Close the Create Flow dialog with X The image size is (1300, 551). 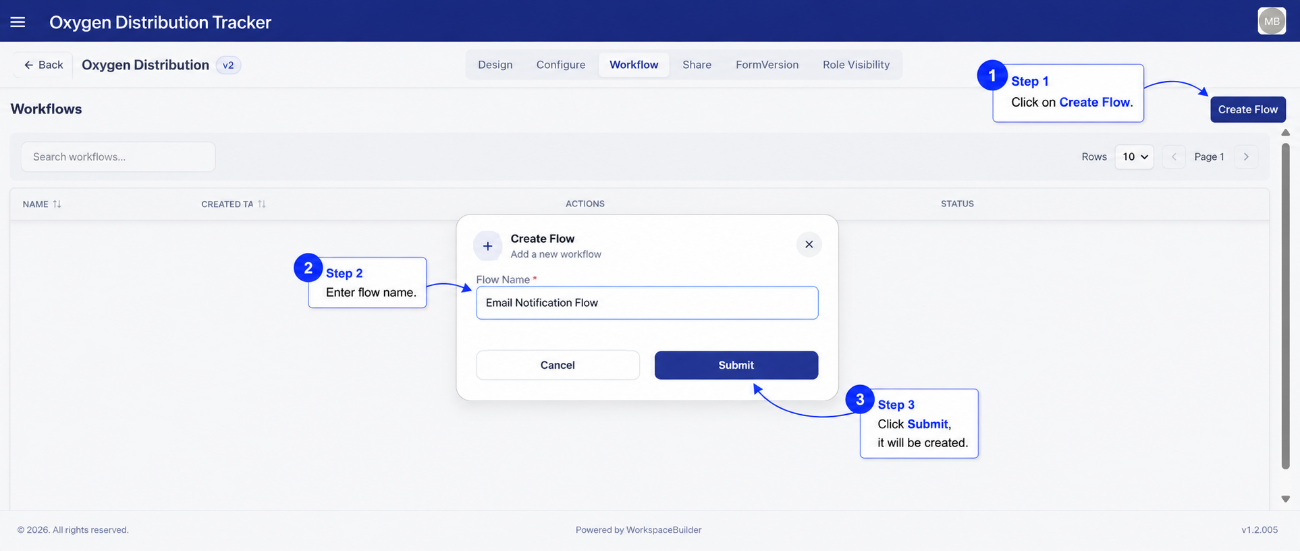pos(809,244)
